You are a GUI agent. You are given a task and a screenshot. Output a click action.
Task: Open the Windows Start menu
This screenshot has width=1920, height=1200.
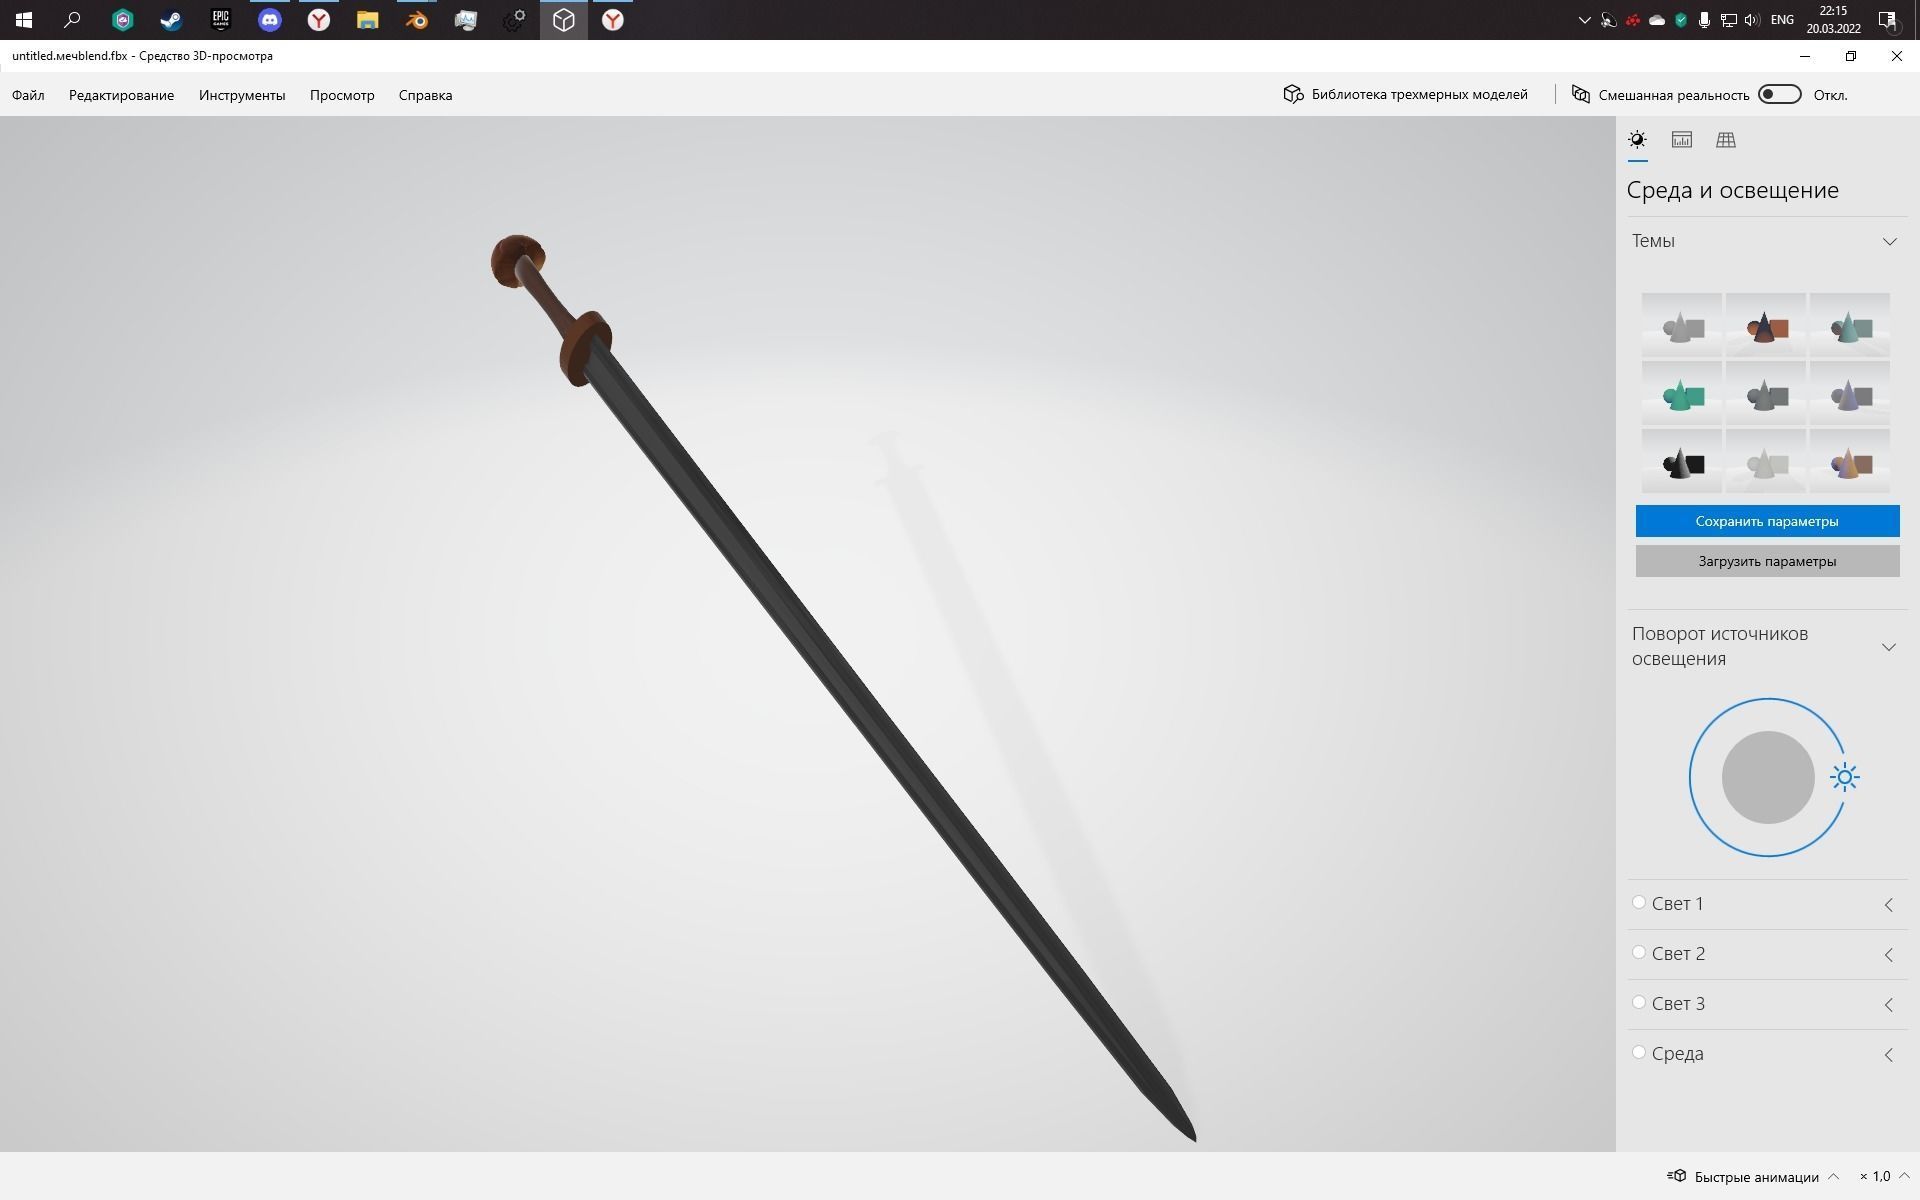point(24,20)
